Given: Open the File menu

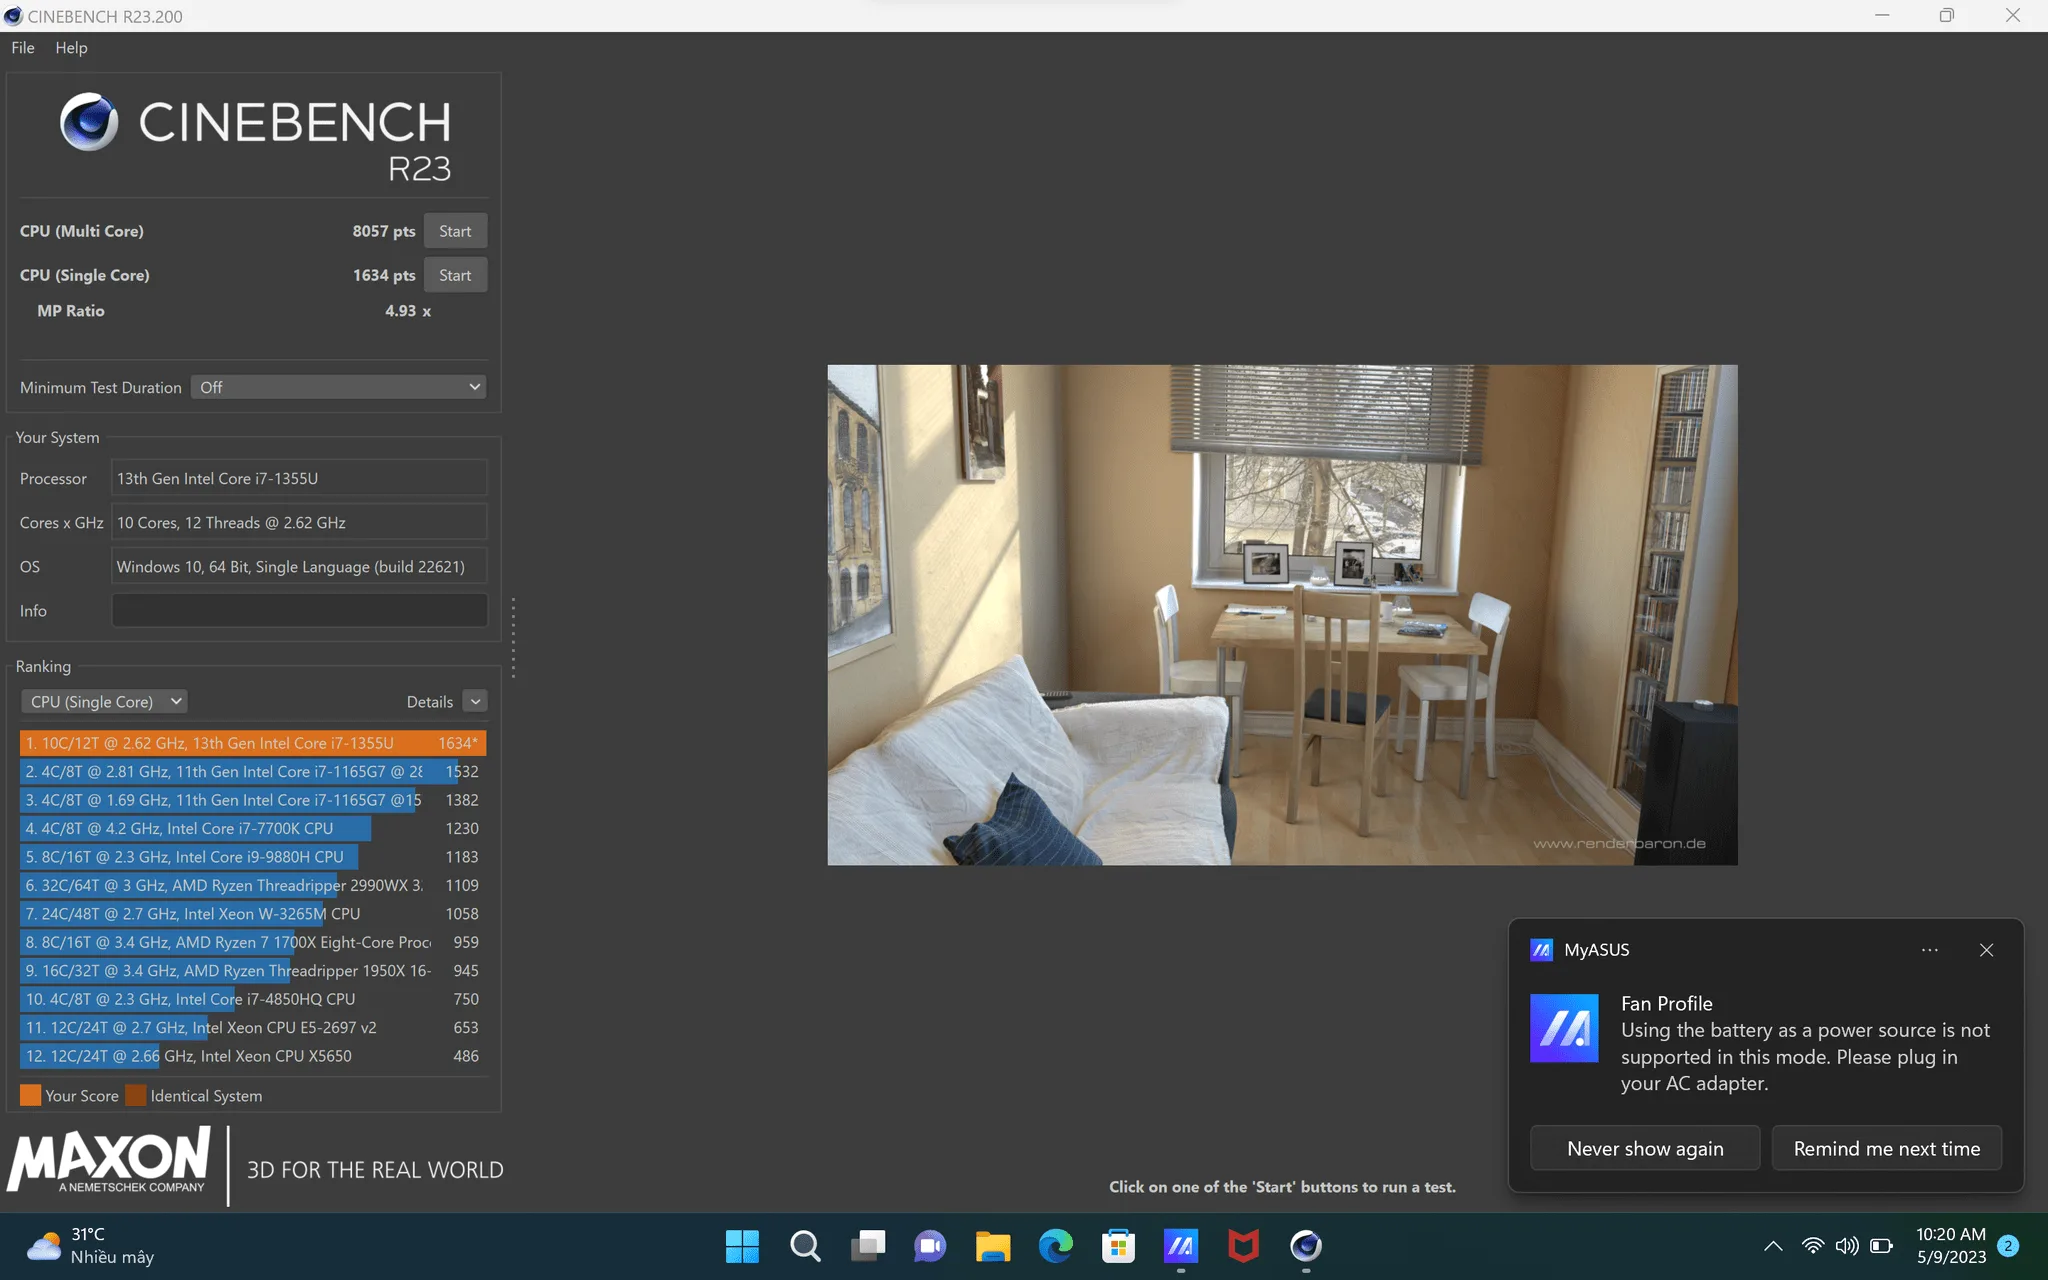Looking at the screenshot, I should [x=23, y=48].
